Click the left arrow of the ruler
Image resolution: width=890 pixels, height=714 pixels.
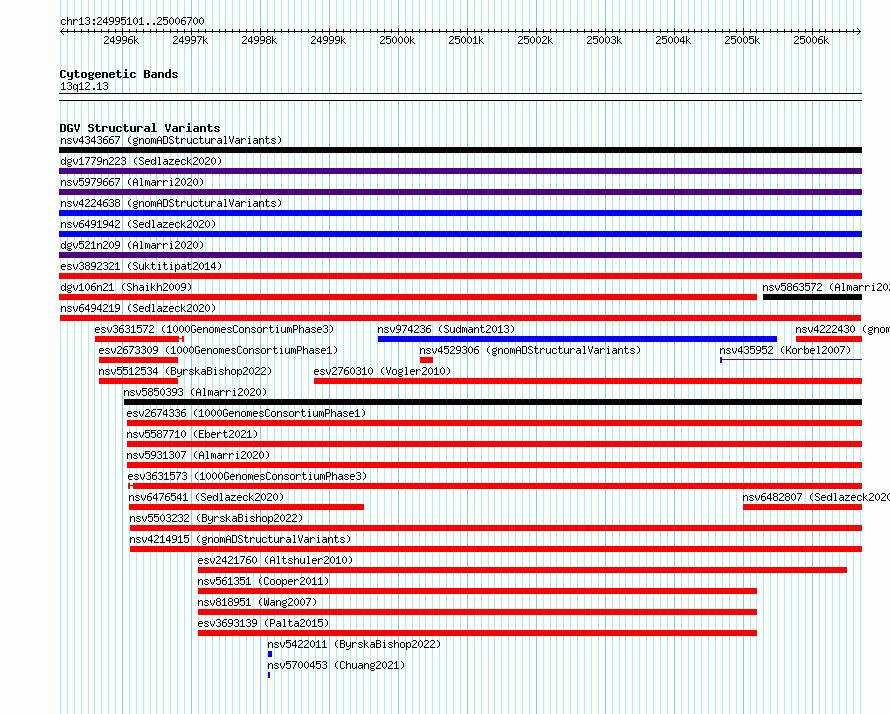pyautogui.click(x=62, y=31)
